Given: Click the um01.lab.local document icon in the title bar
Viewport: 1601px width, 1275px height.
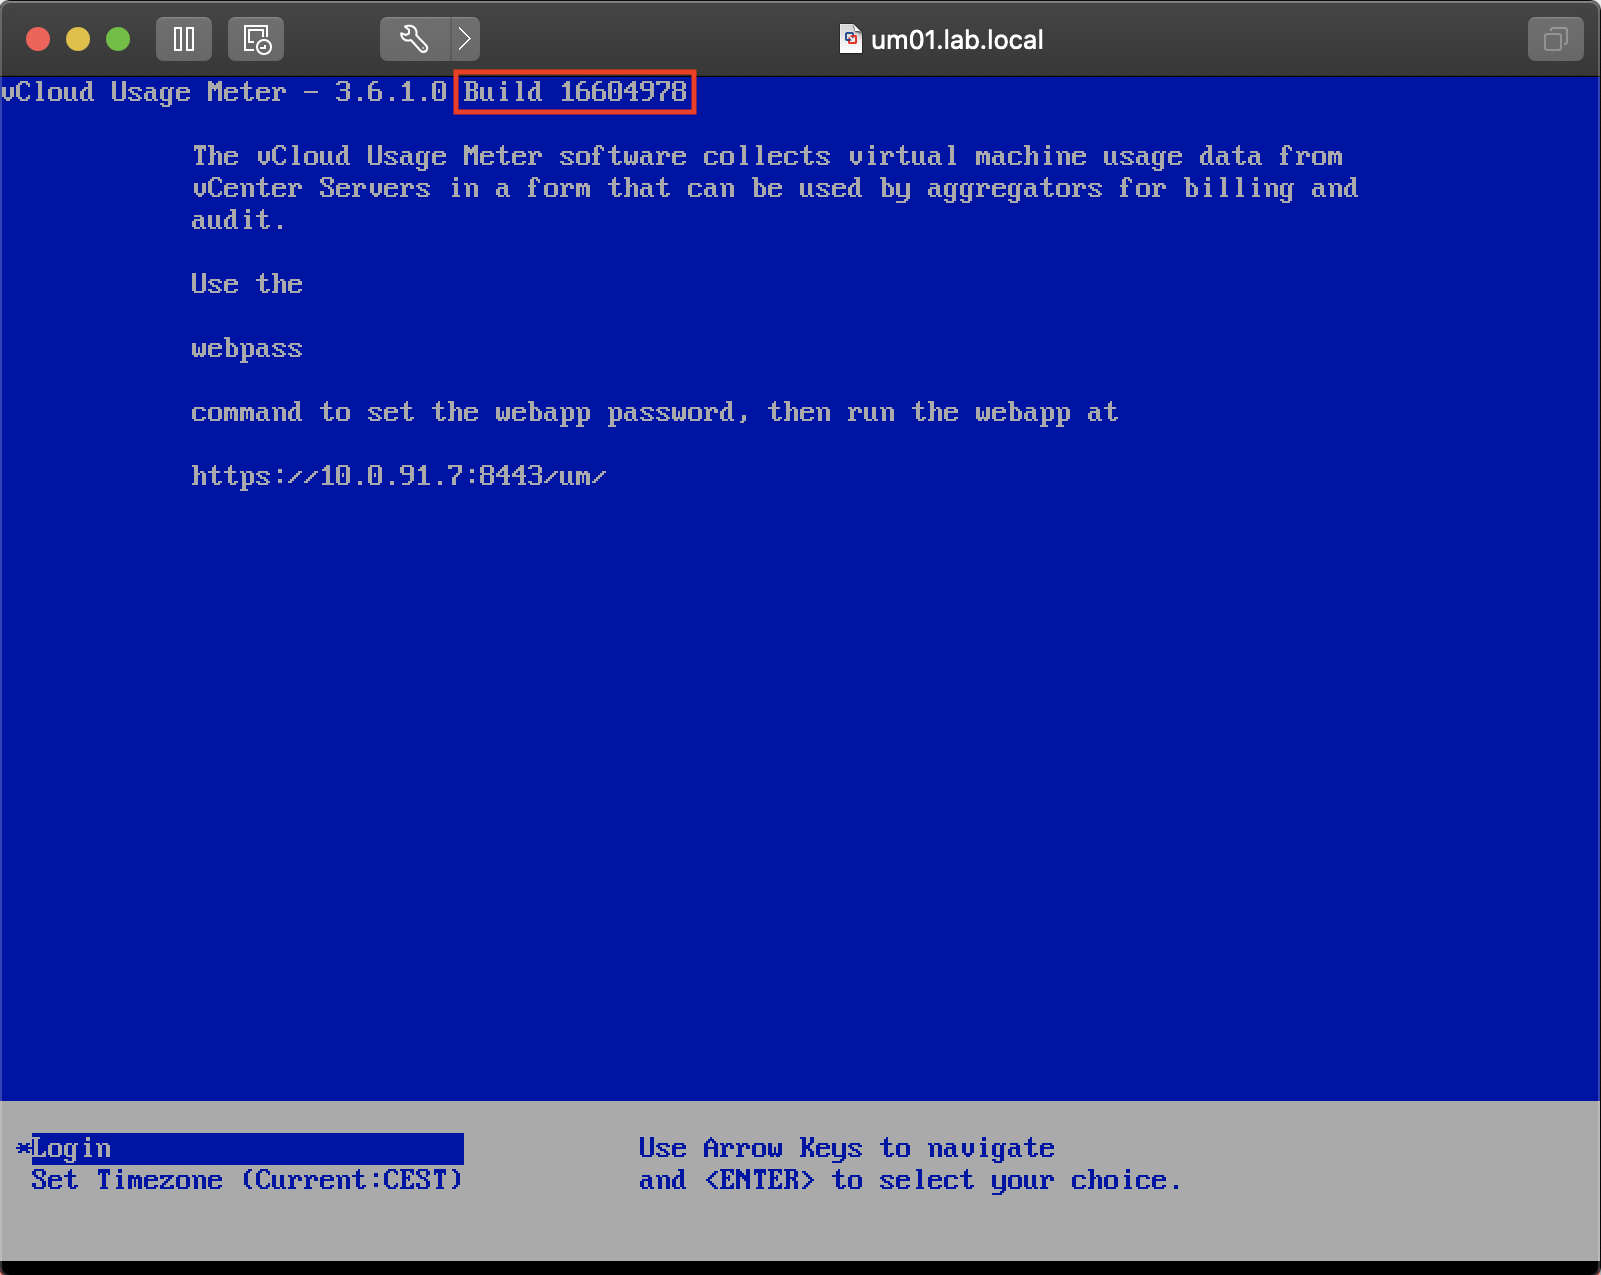Looking at the screenshot, I should point(850,39).
